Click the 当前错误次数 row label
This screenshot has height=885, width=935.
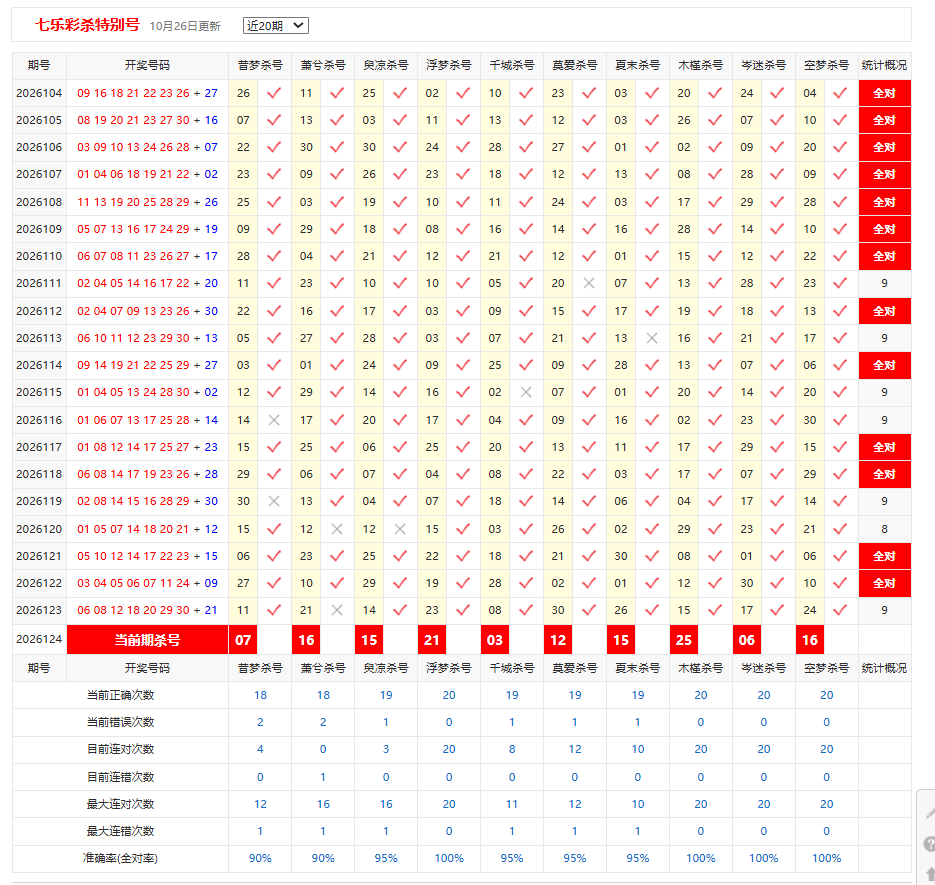(x=120, y=722)
